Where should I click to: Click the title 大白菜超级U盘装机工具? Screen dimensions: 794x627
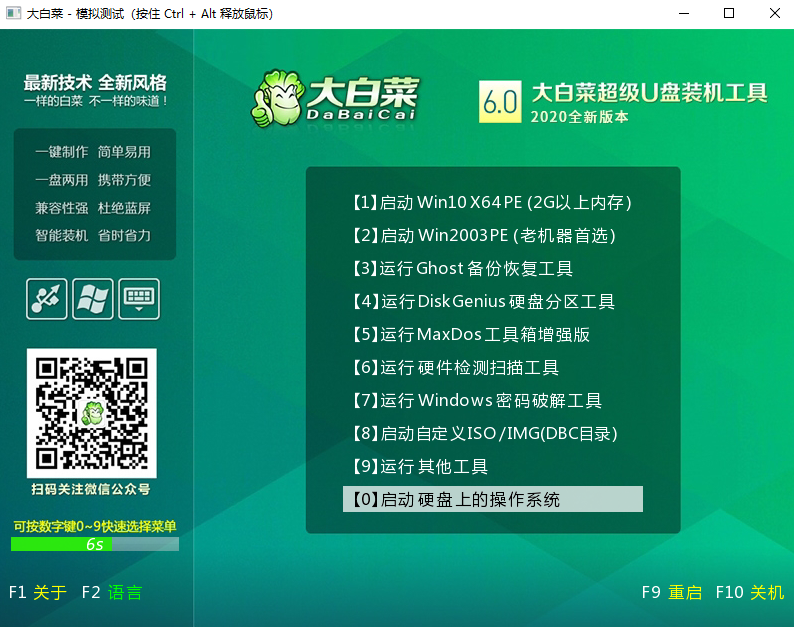(x=649, y=93)
